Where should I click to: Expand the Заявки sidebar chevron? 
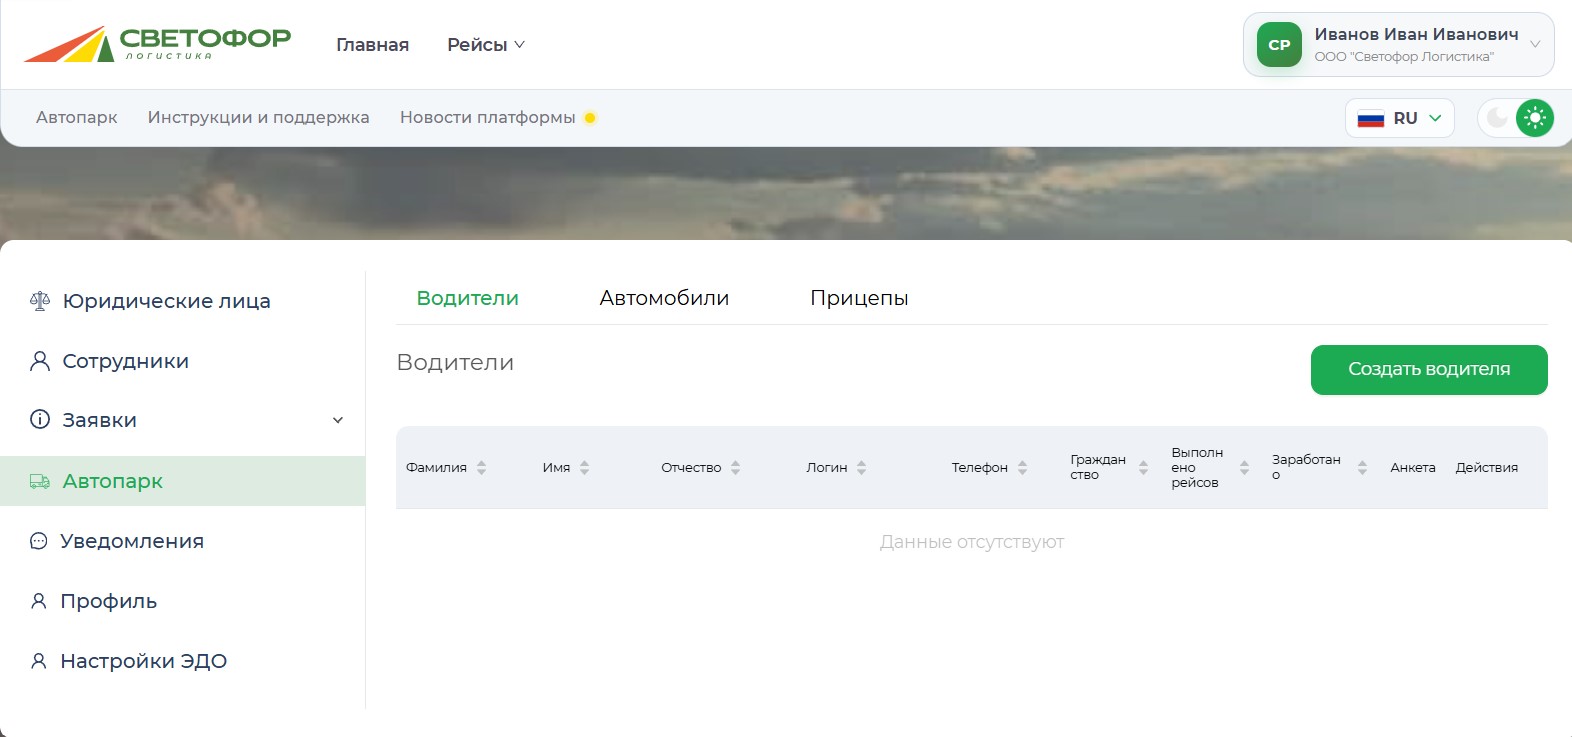[338, 420]
